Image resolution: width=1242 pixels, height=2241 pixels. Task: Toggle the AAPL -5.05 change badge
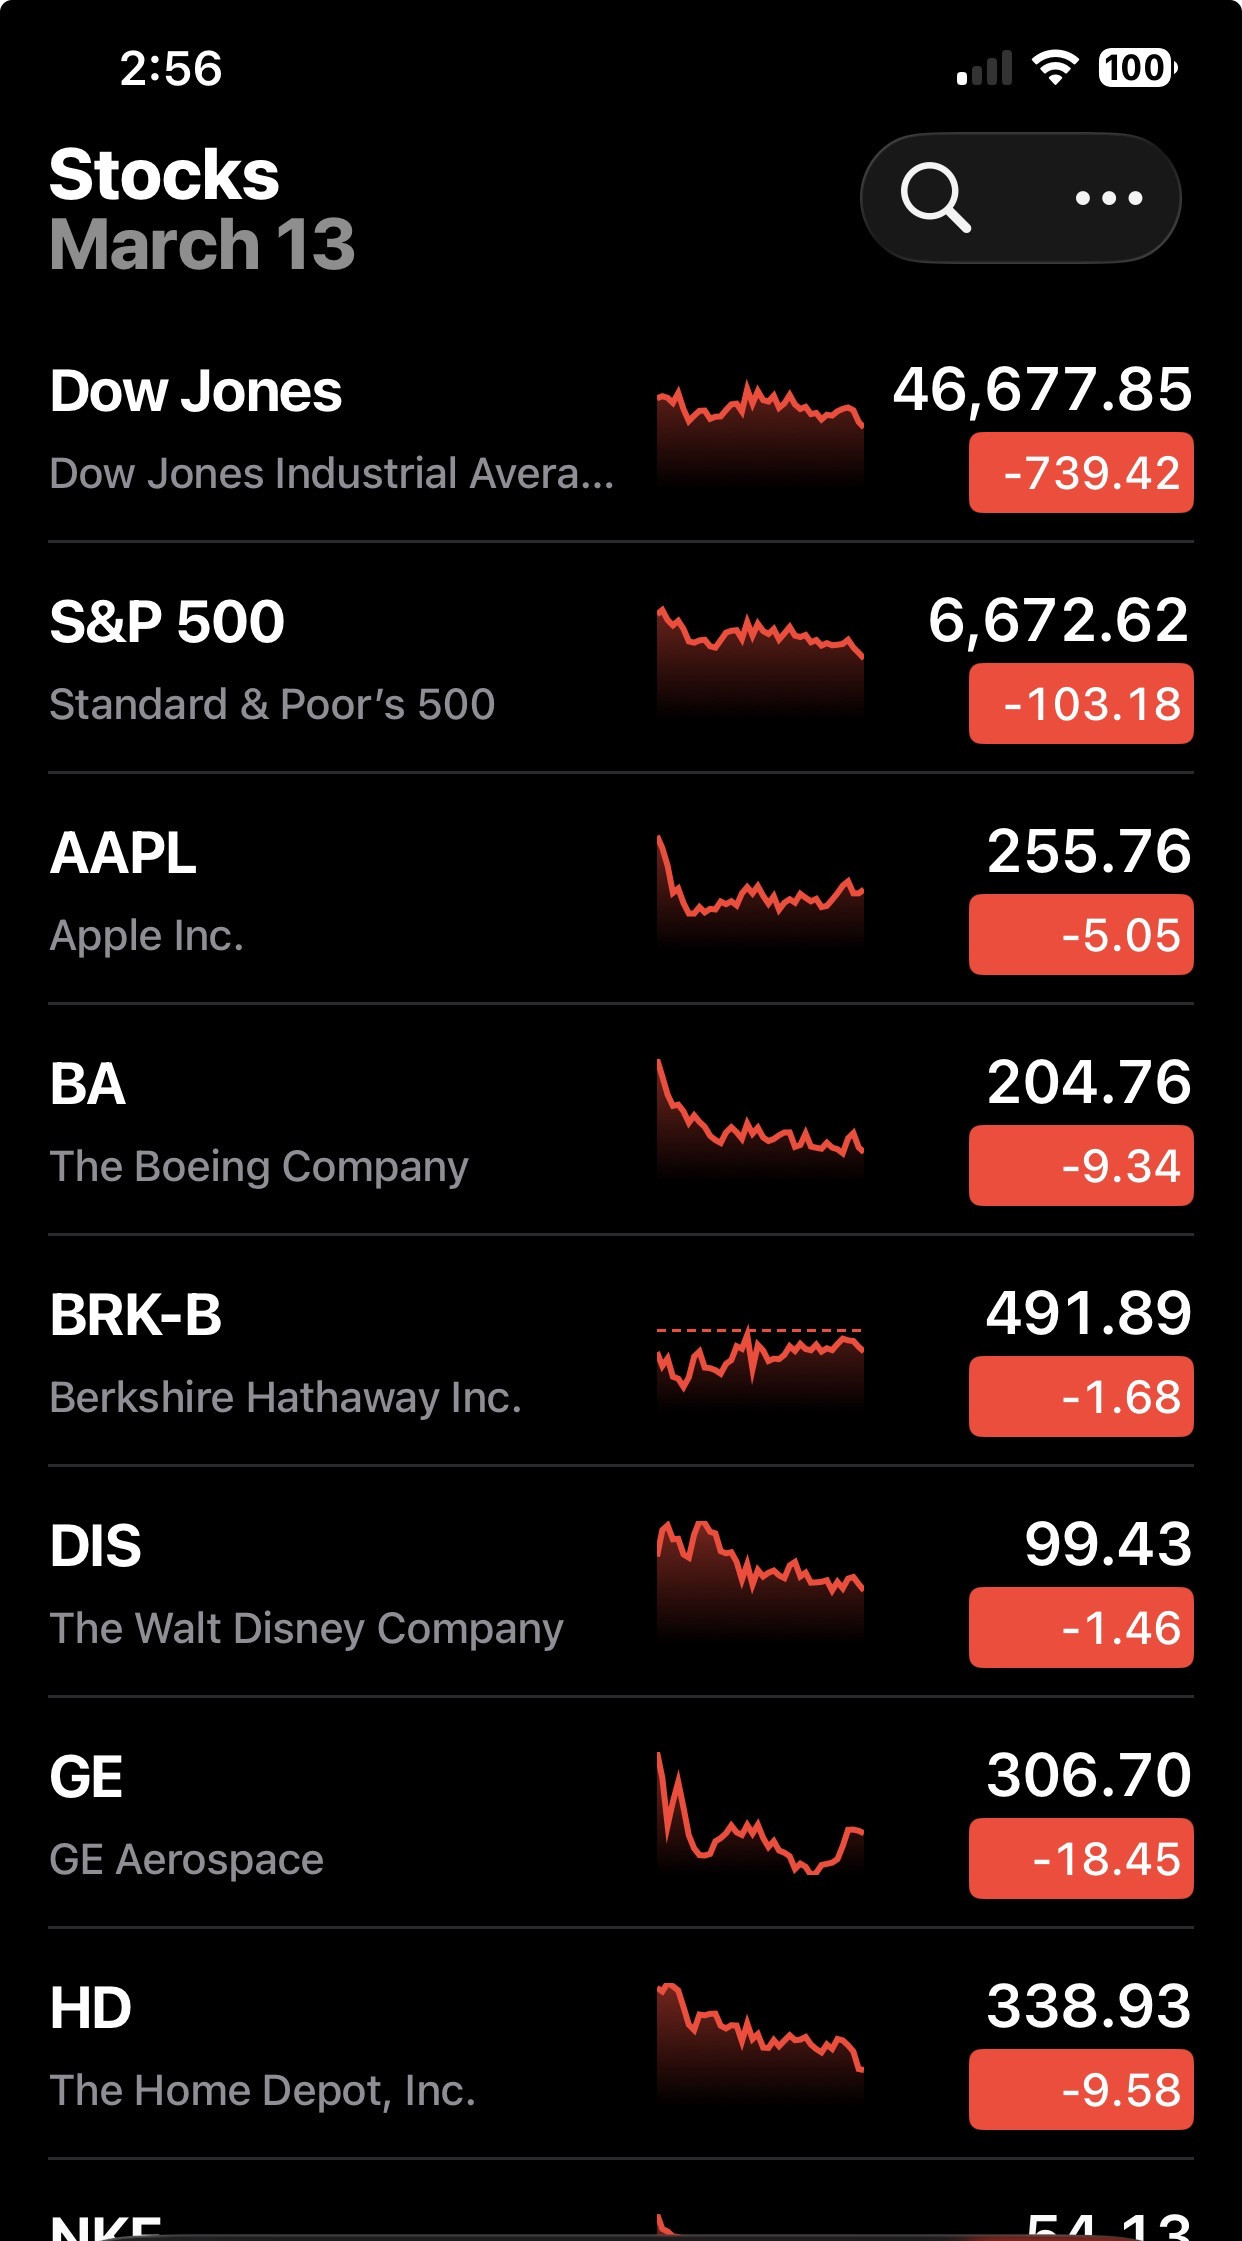(x=1080, y=935)
